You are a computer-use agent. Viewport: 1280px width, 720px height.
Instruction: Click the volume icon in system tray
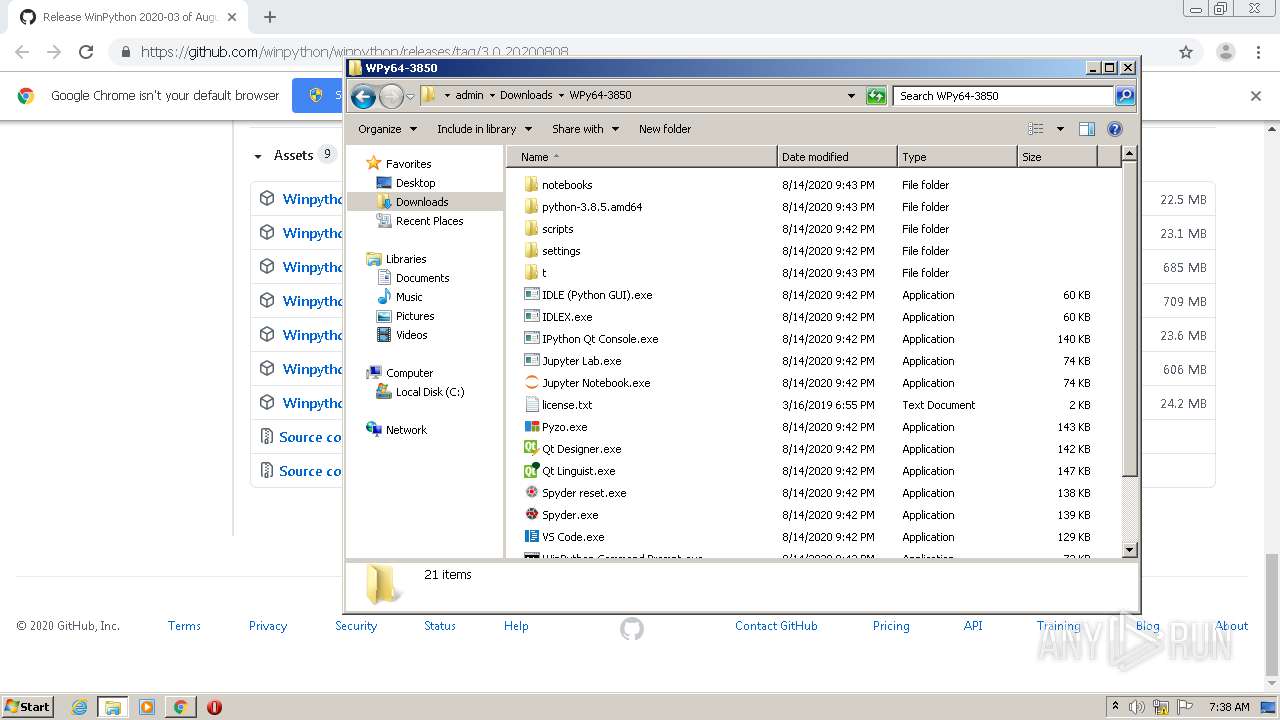click(x=1137, y=707)
